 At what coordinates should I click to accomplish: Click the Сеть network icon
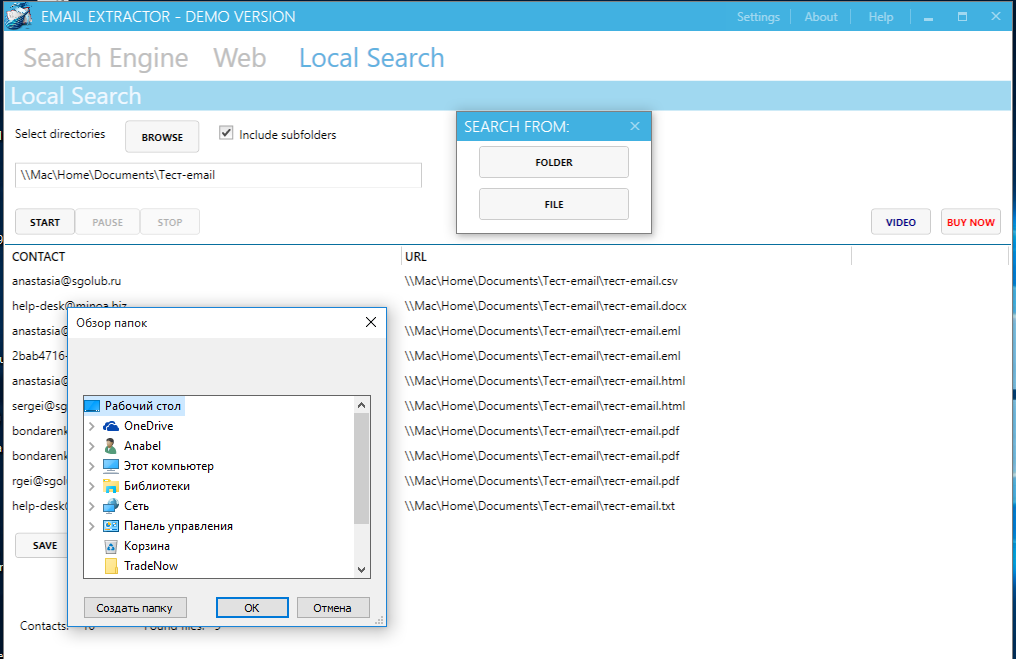[x=111, y=506]
